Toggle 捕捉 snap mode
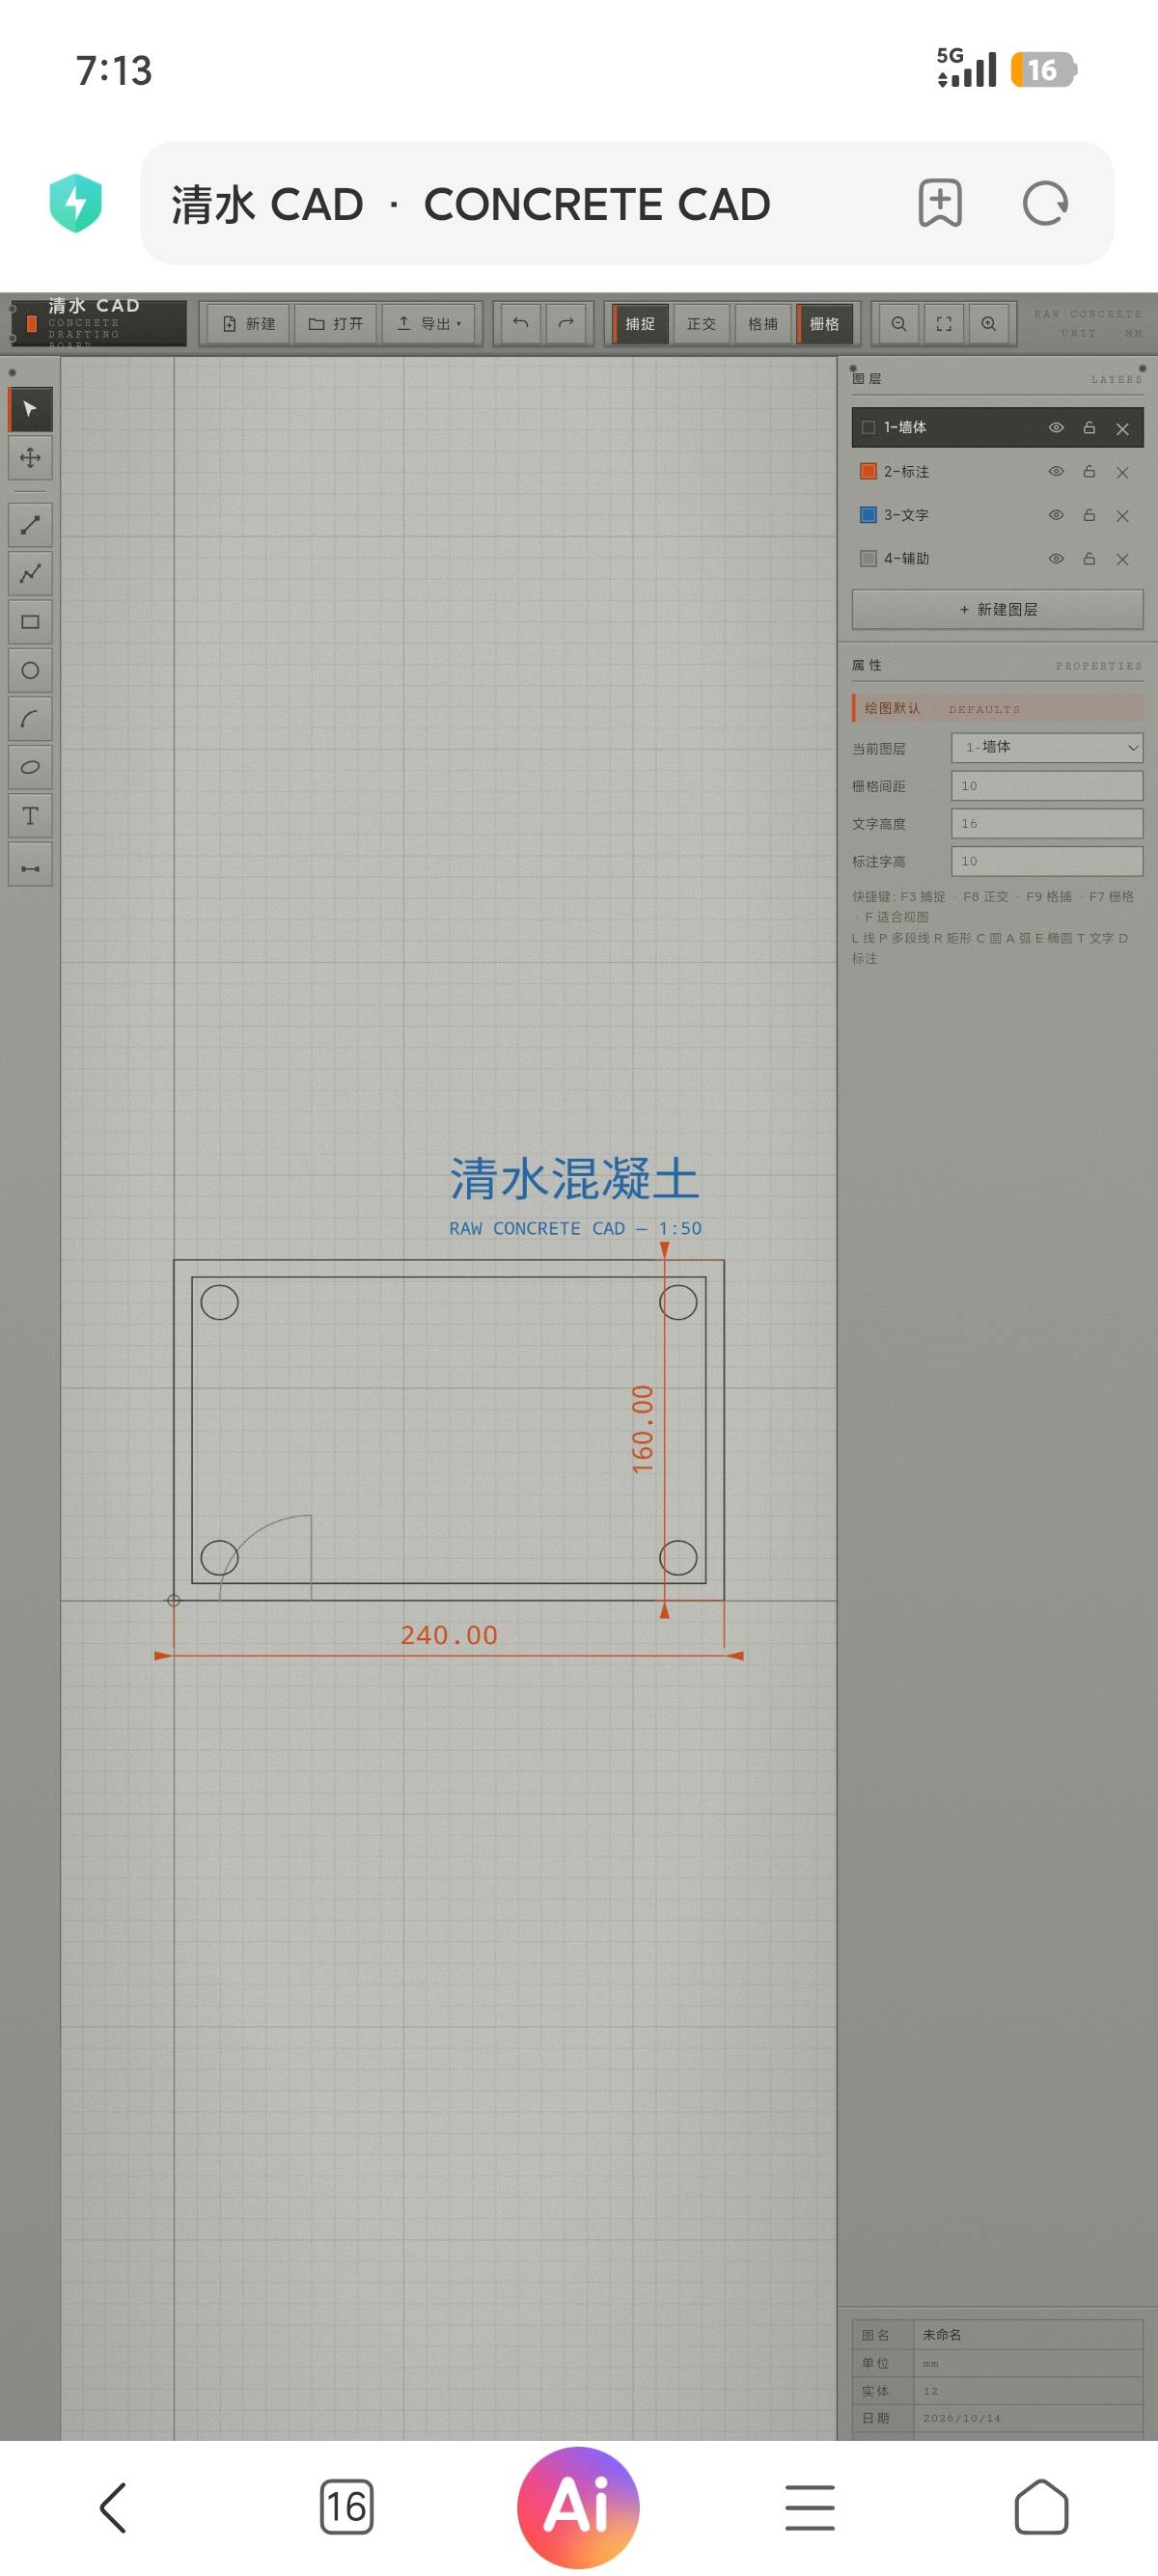The width and height of the screenshot is (1158, 2576). point(640,323)
